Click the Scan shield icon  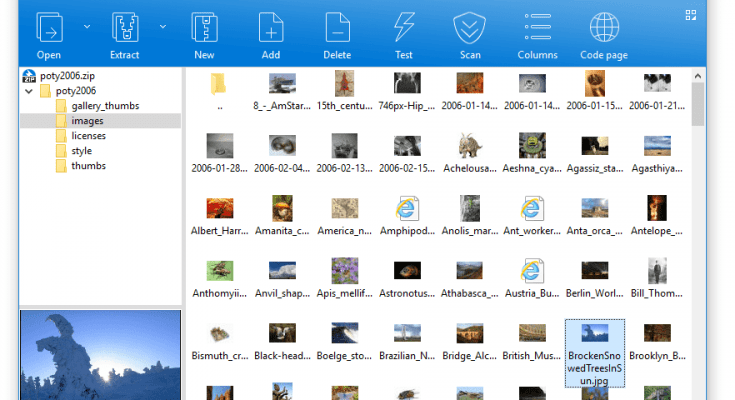[x=470, y=28]
